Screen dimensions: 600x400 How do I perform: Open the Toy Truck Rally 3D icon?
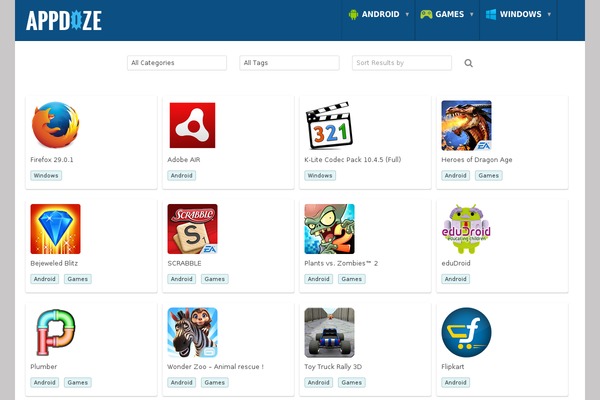click(329, 332)
